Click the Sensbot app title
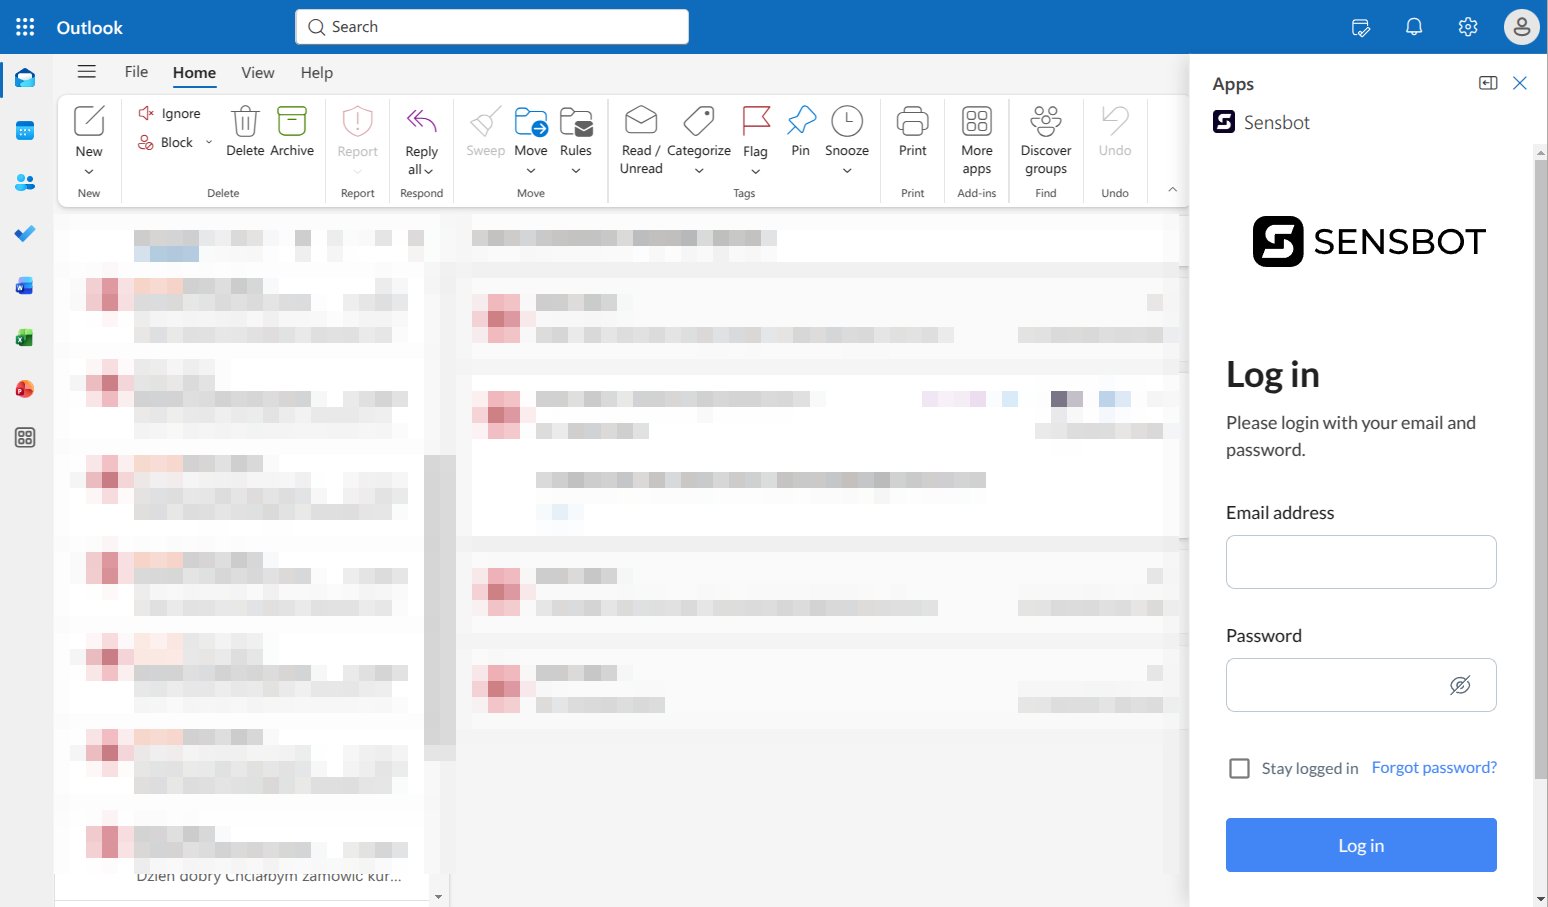Viewport: 1548px width, 907px height. [1276, 122]
